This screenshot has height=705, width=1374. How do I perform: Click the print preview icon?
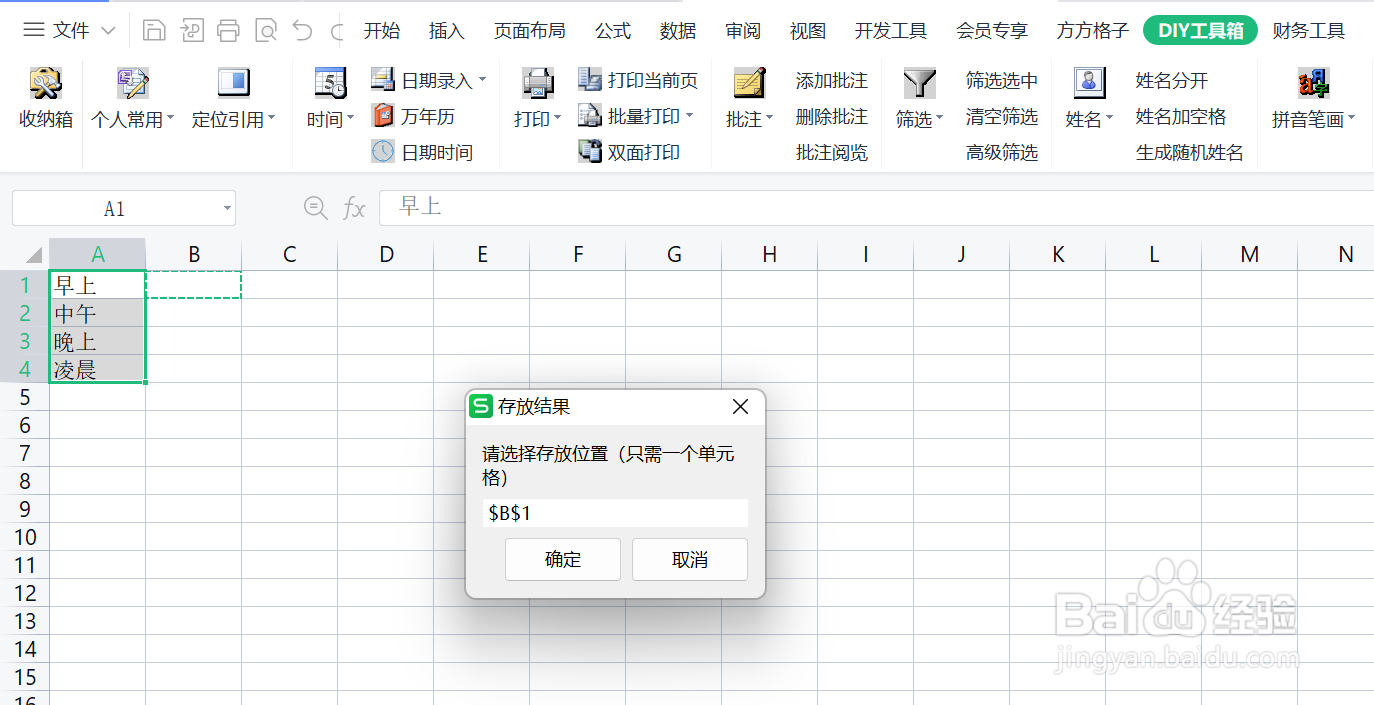[x=265, y=31]
